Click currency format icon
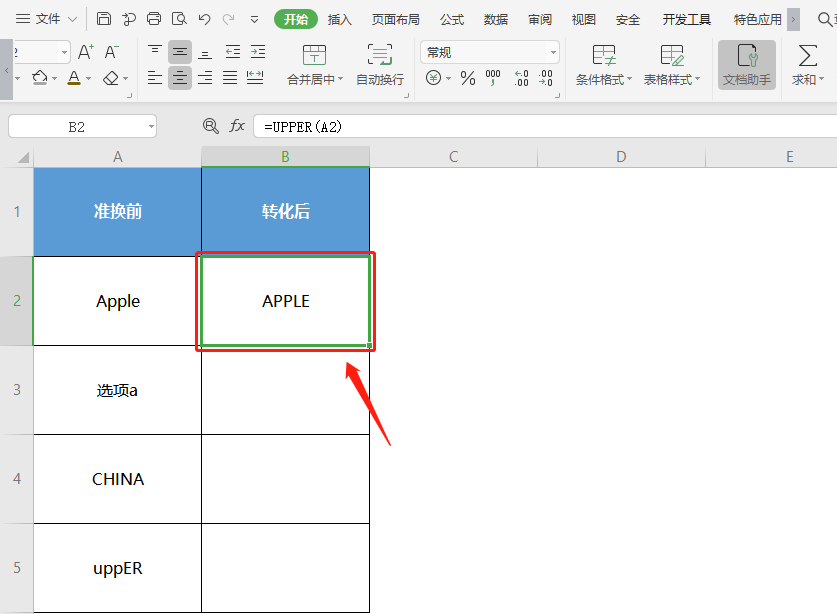 click(433, 78)
